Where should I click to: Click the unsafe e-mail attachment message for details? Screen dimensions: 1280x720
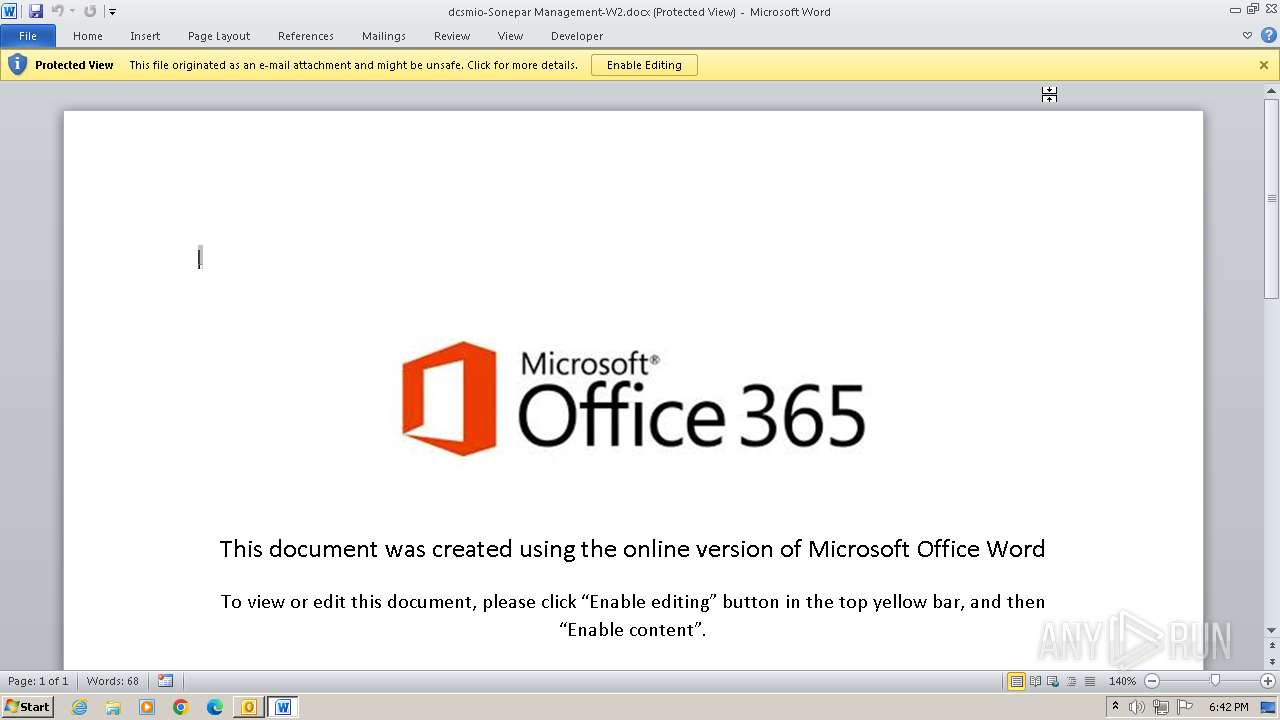pyautogui.click(x=353, y=65)
